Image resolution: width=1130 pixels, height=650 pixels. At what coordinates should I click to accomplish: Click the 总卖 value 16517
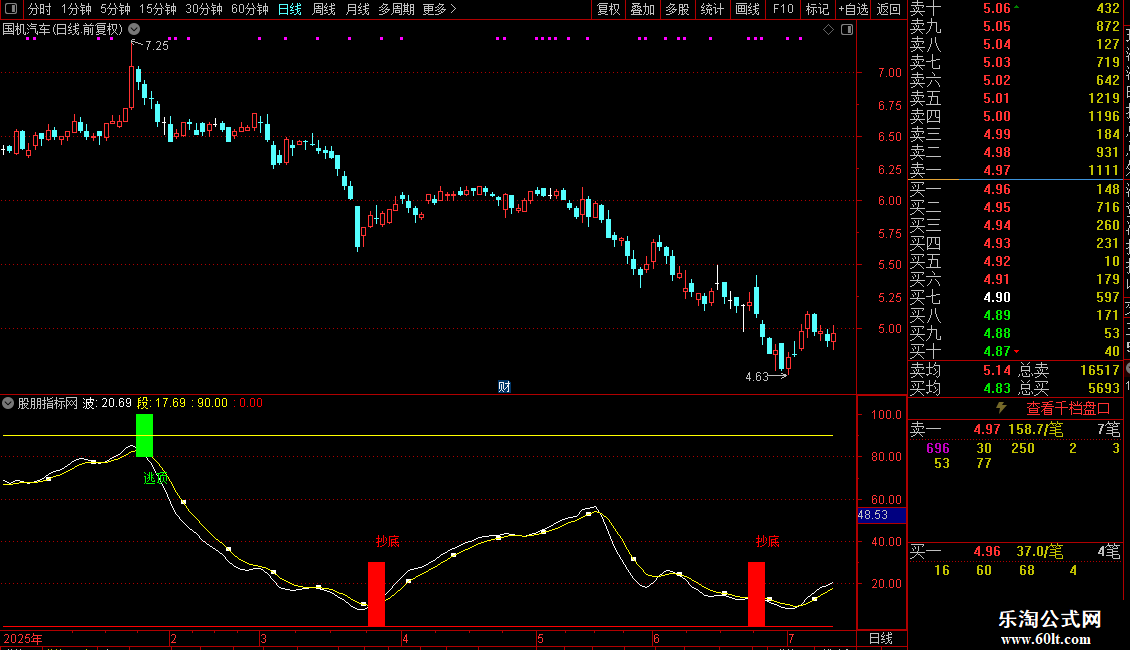(1099, 370)
